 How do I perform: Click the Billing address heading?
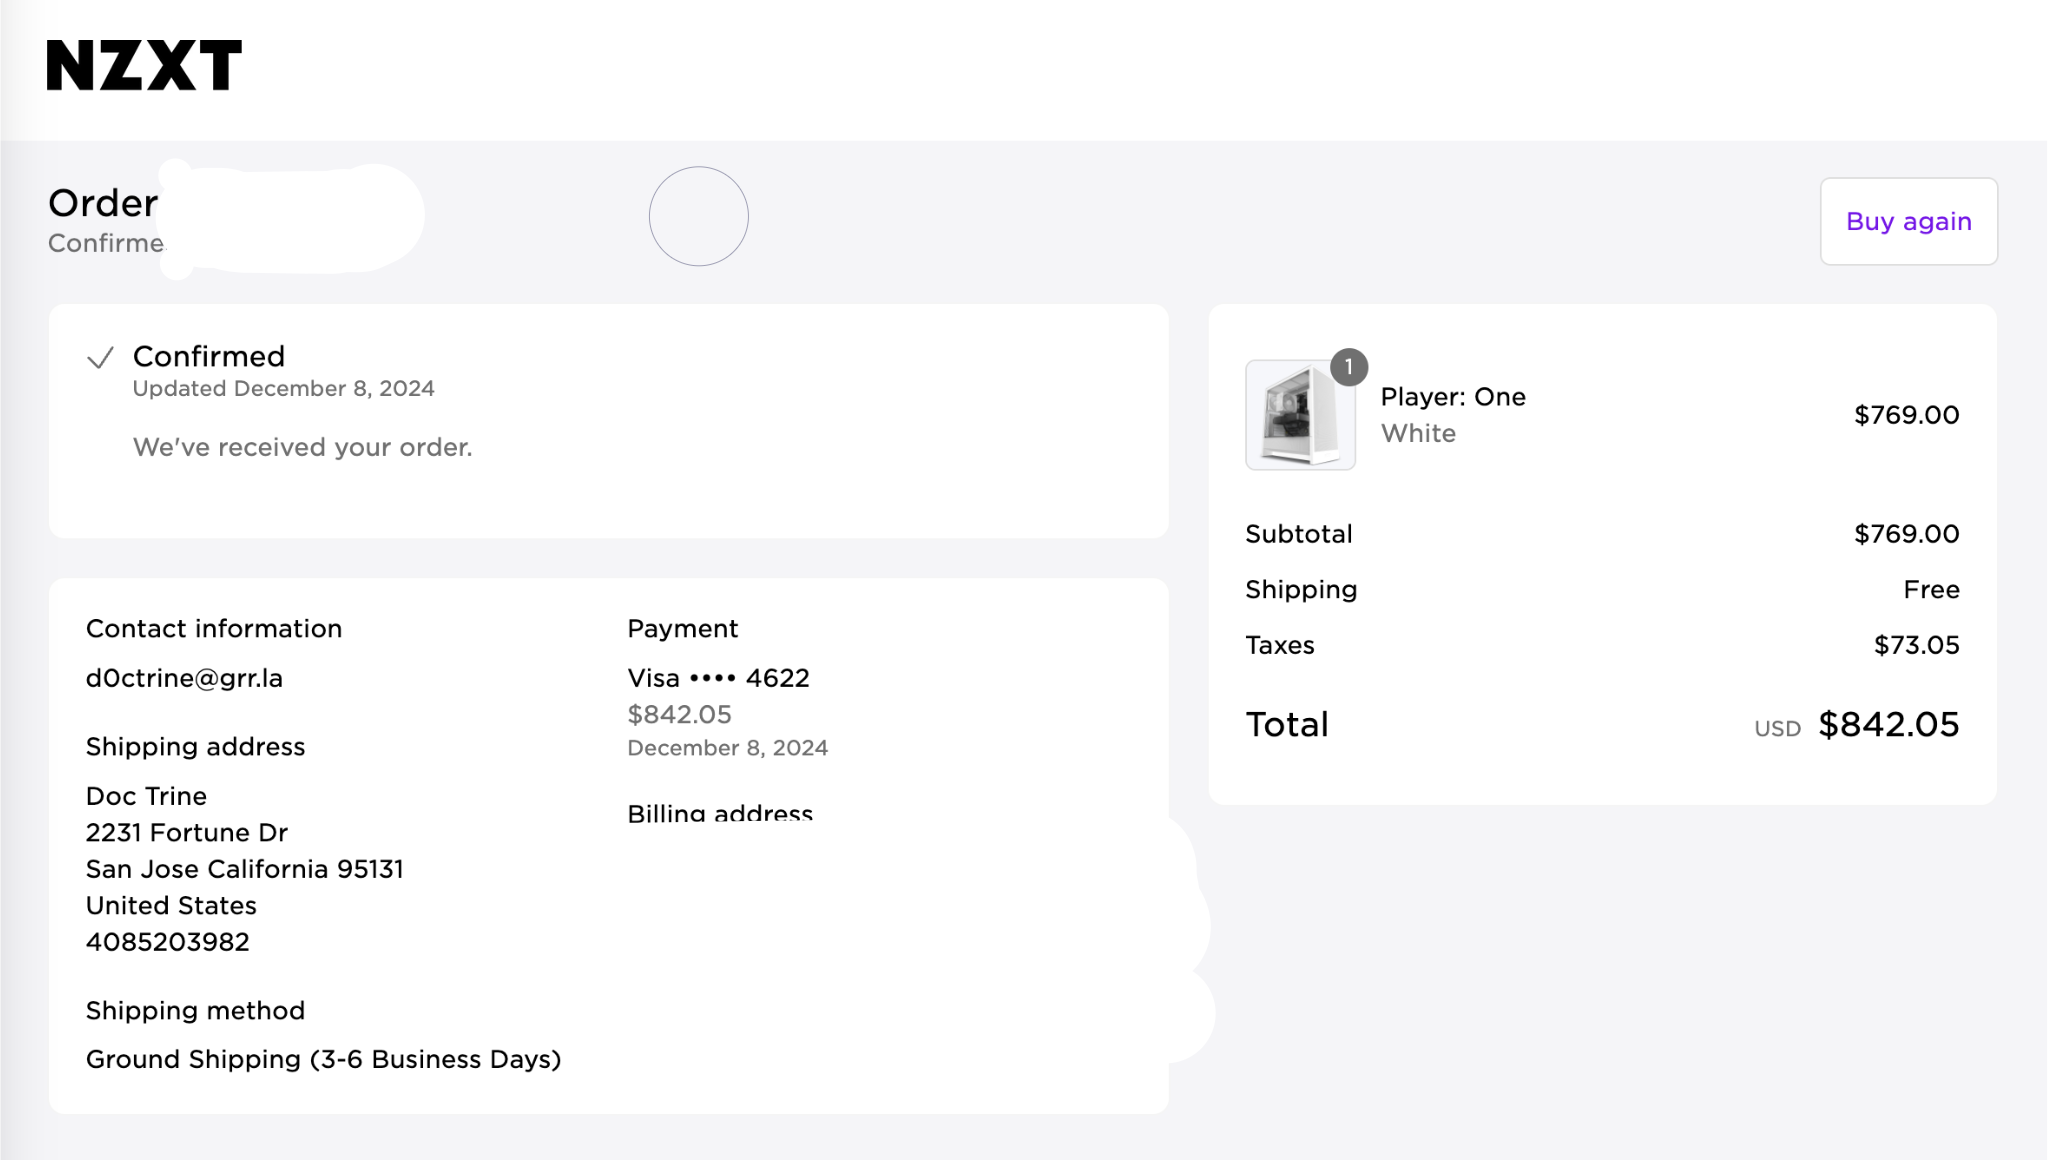point(719,813)
